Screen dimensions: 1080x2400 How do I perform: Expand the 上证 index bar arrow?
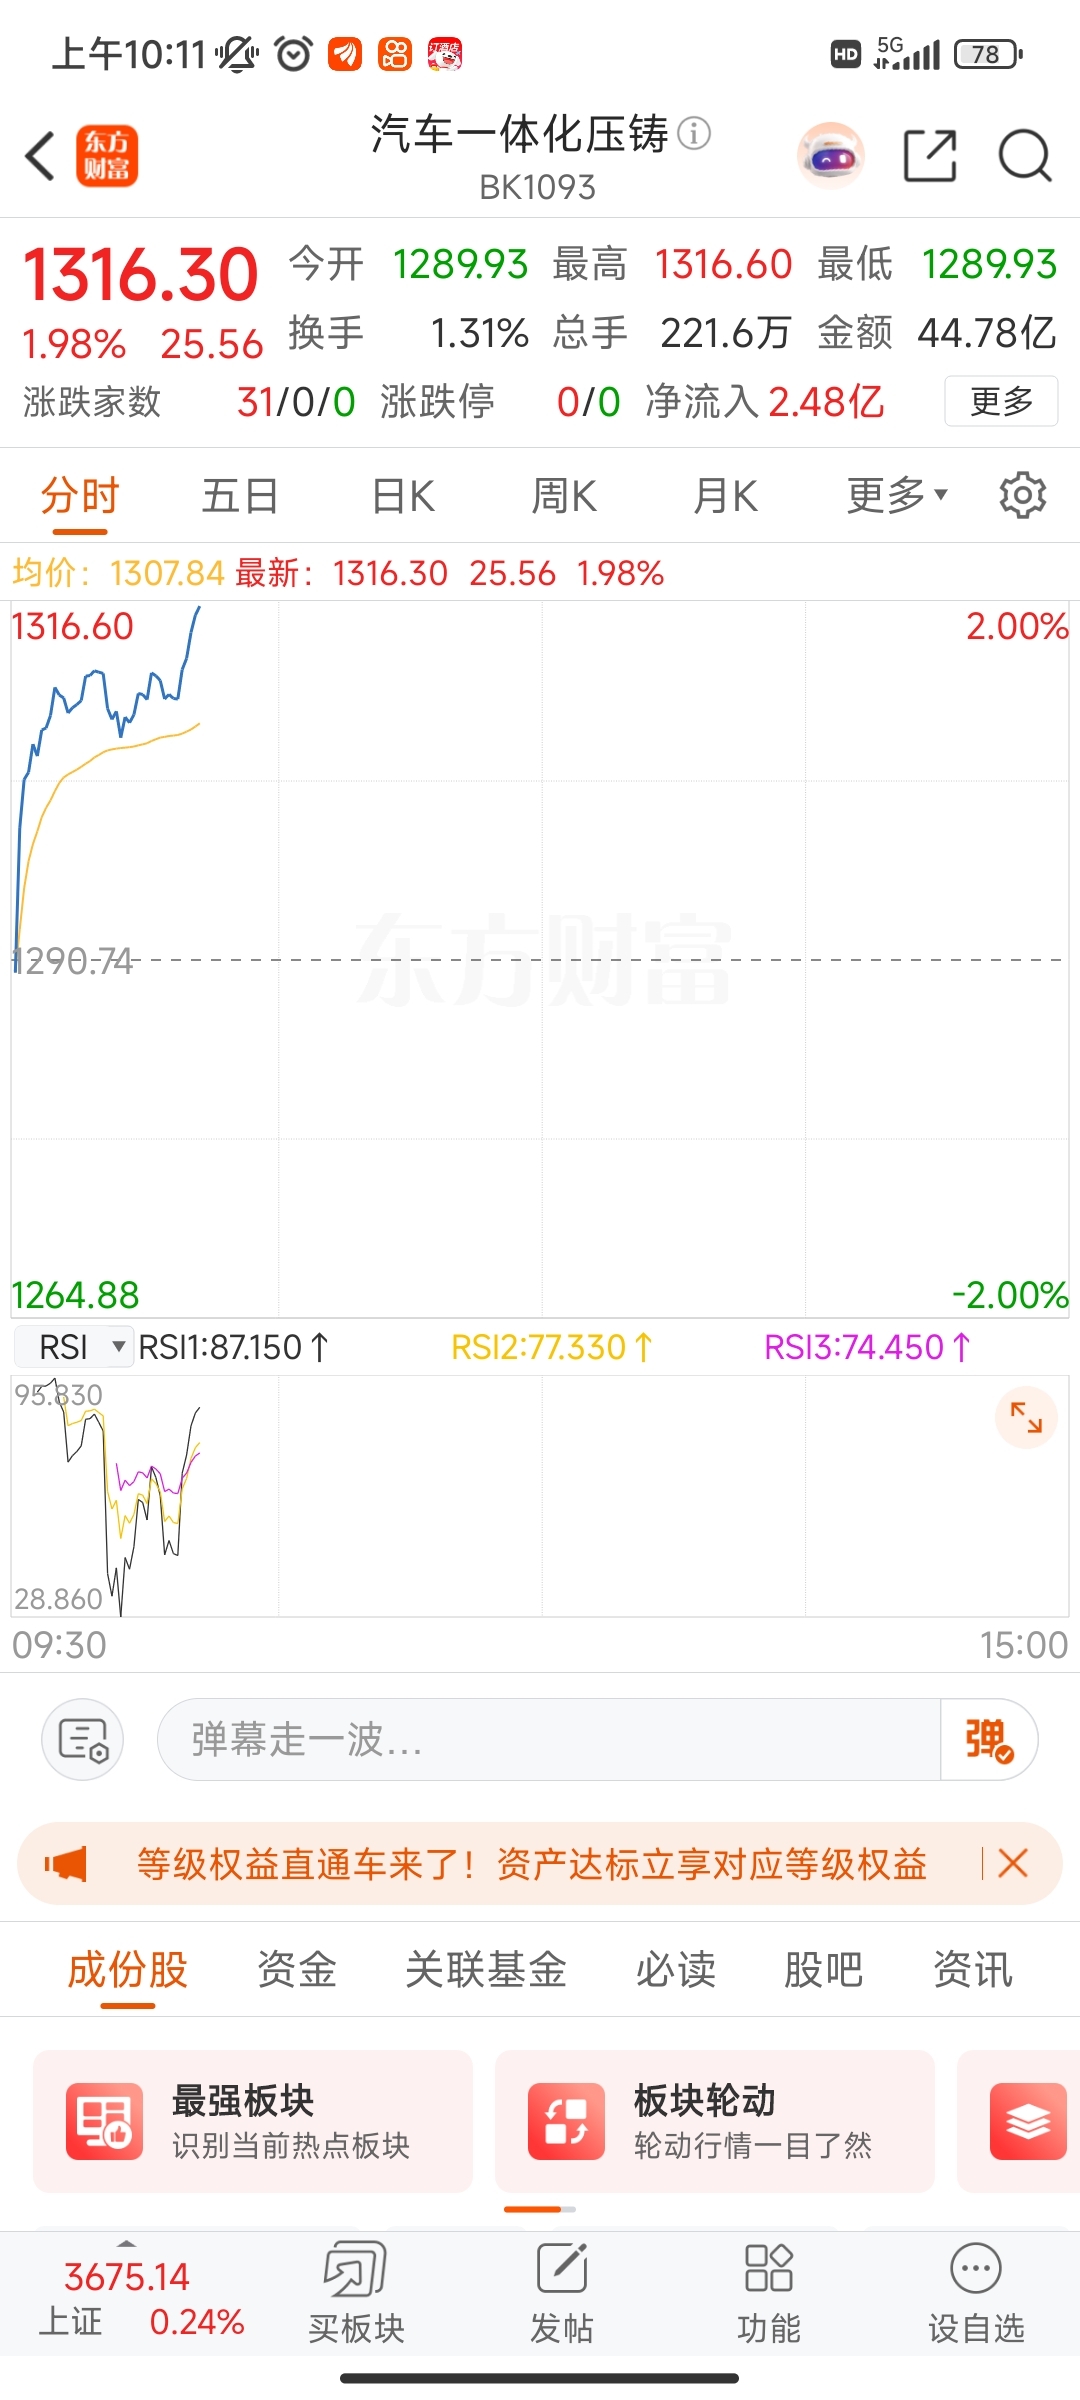[126, 2243]
